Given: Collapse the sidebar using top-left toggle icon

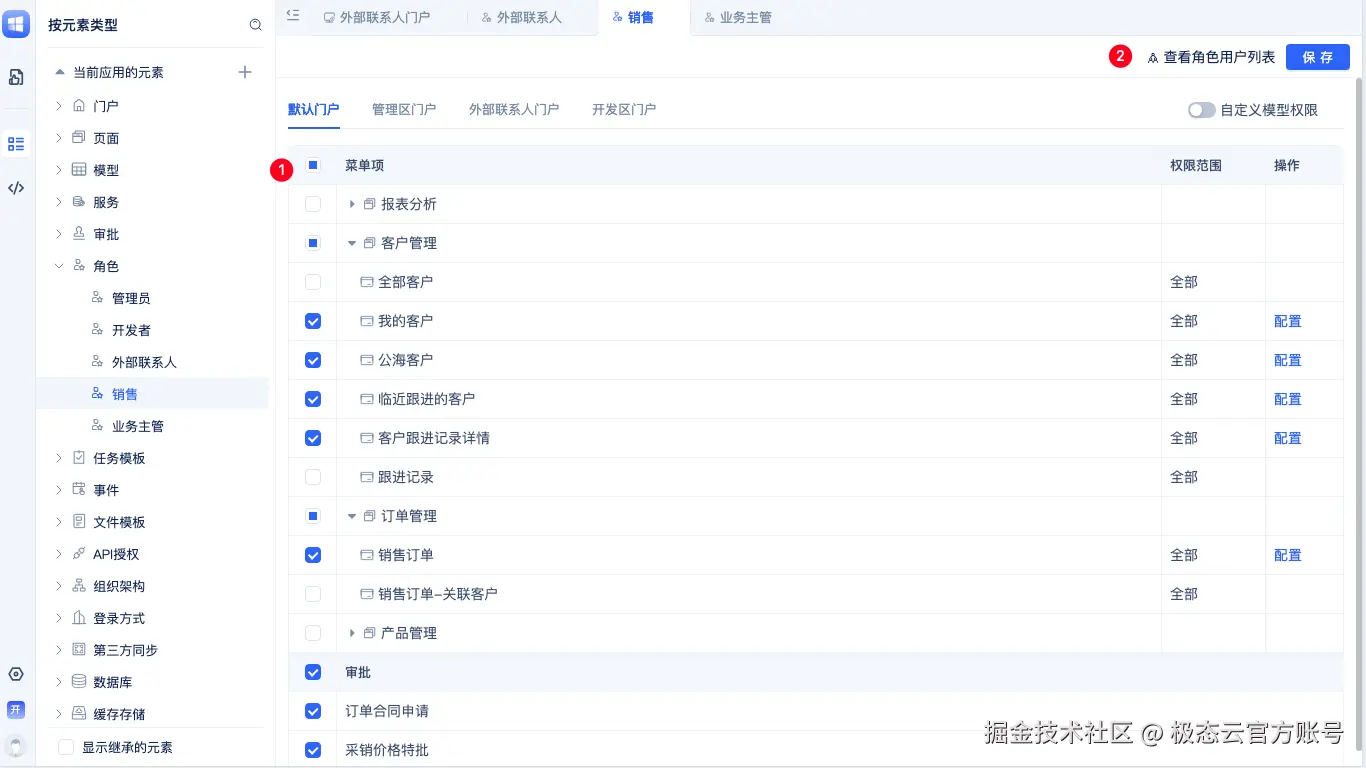Looking at the screenshot, I should (292, 15).
